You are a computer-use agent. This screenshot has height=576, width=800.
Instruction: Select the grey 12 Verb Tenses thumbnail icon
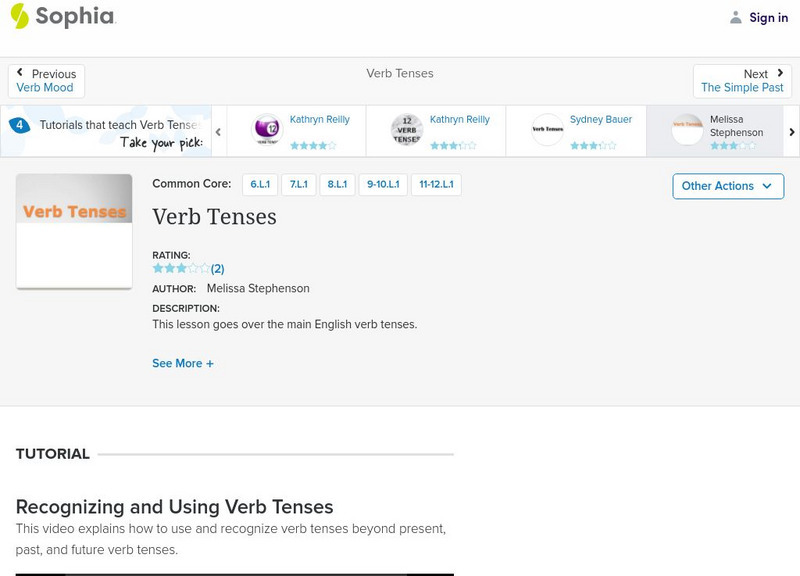[x=407, y=130]
